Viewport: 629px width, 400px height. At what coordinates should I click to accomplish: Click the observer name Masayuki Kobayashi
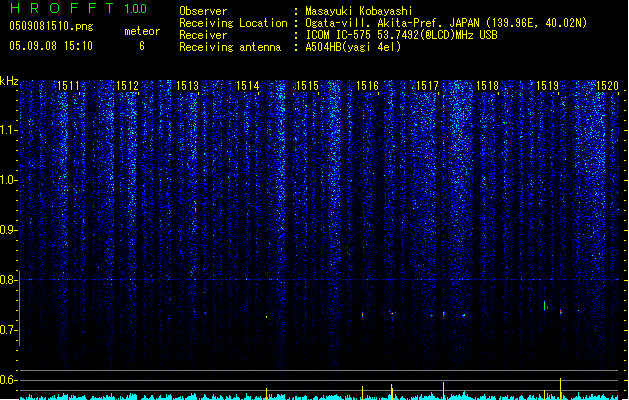click(x=359, y=11)
